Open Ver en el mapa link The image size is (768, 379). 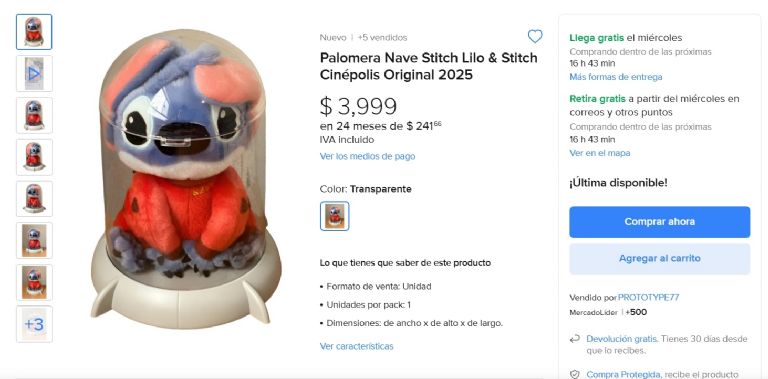[x=600, y=153]
